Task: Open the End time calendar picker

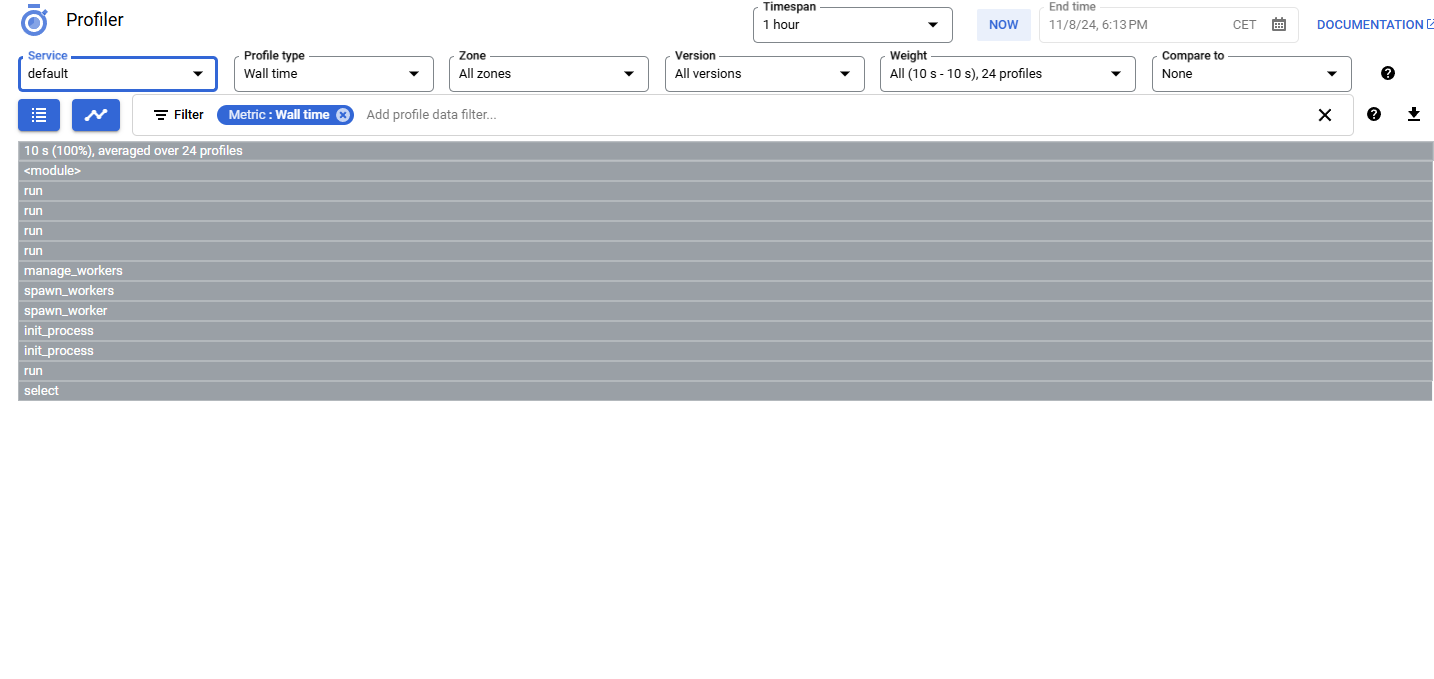Action: 1279,25
